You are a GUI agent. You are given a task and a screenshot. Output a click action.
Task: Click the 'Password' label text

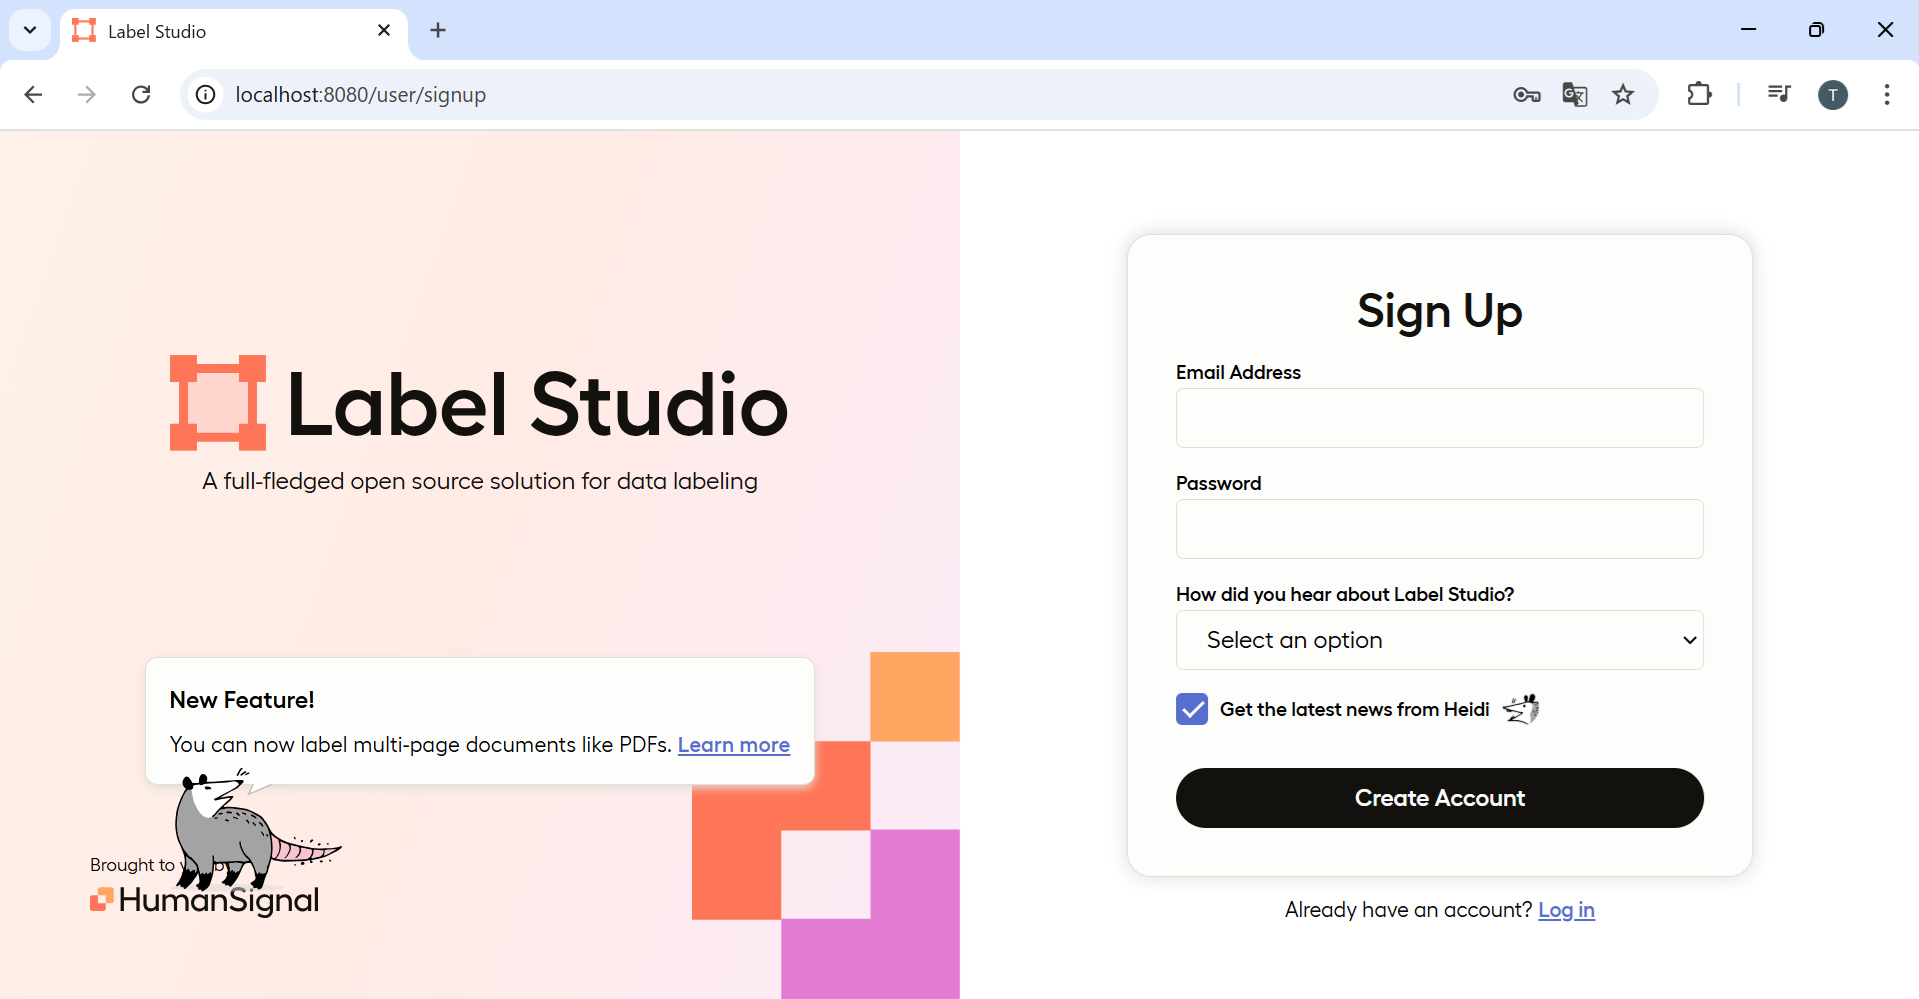(1218, 483)
